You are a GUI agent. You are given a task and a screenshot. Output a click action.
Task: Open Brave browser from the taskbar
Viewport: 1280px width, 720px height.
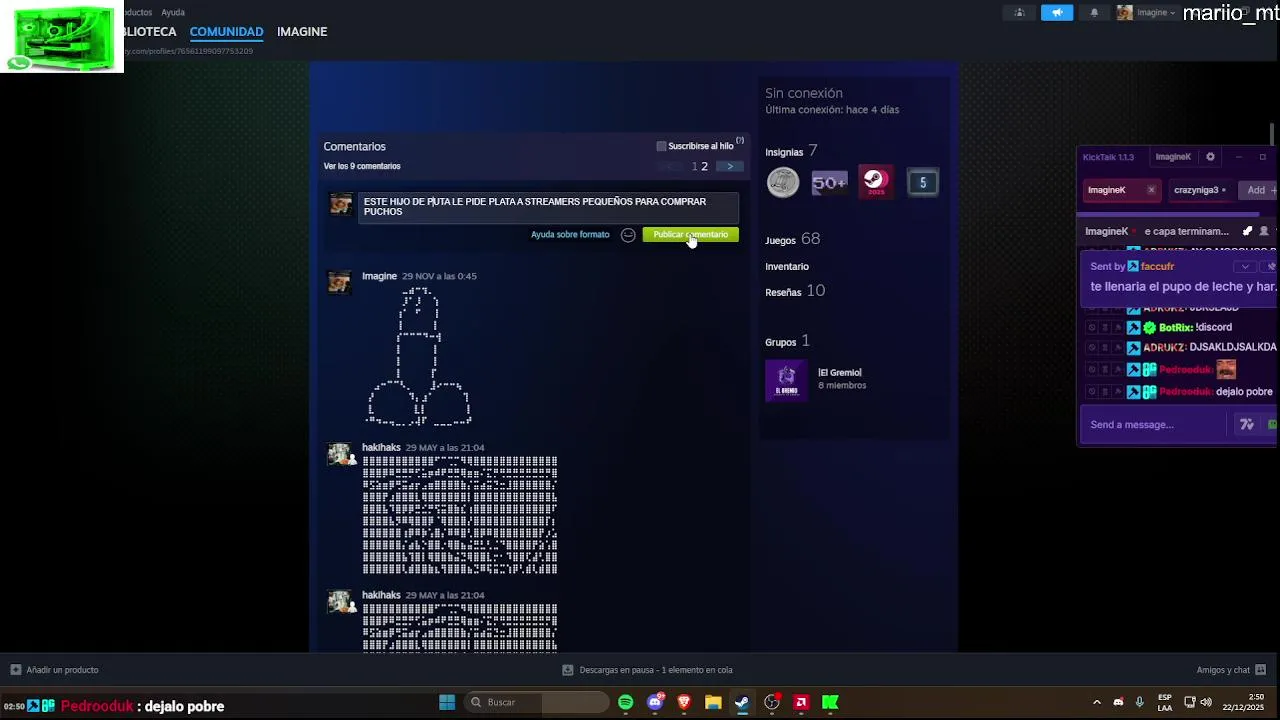click(x=684, y=702)
